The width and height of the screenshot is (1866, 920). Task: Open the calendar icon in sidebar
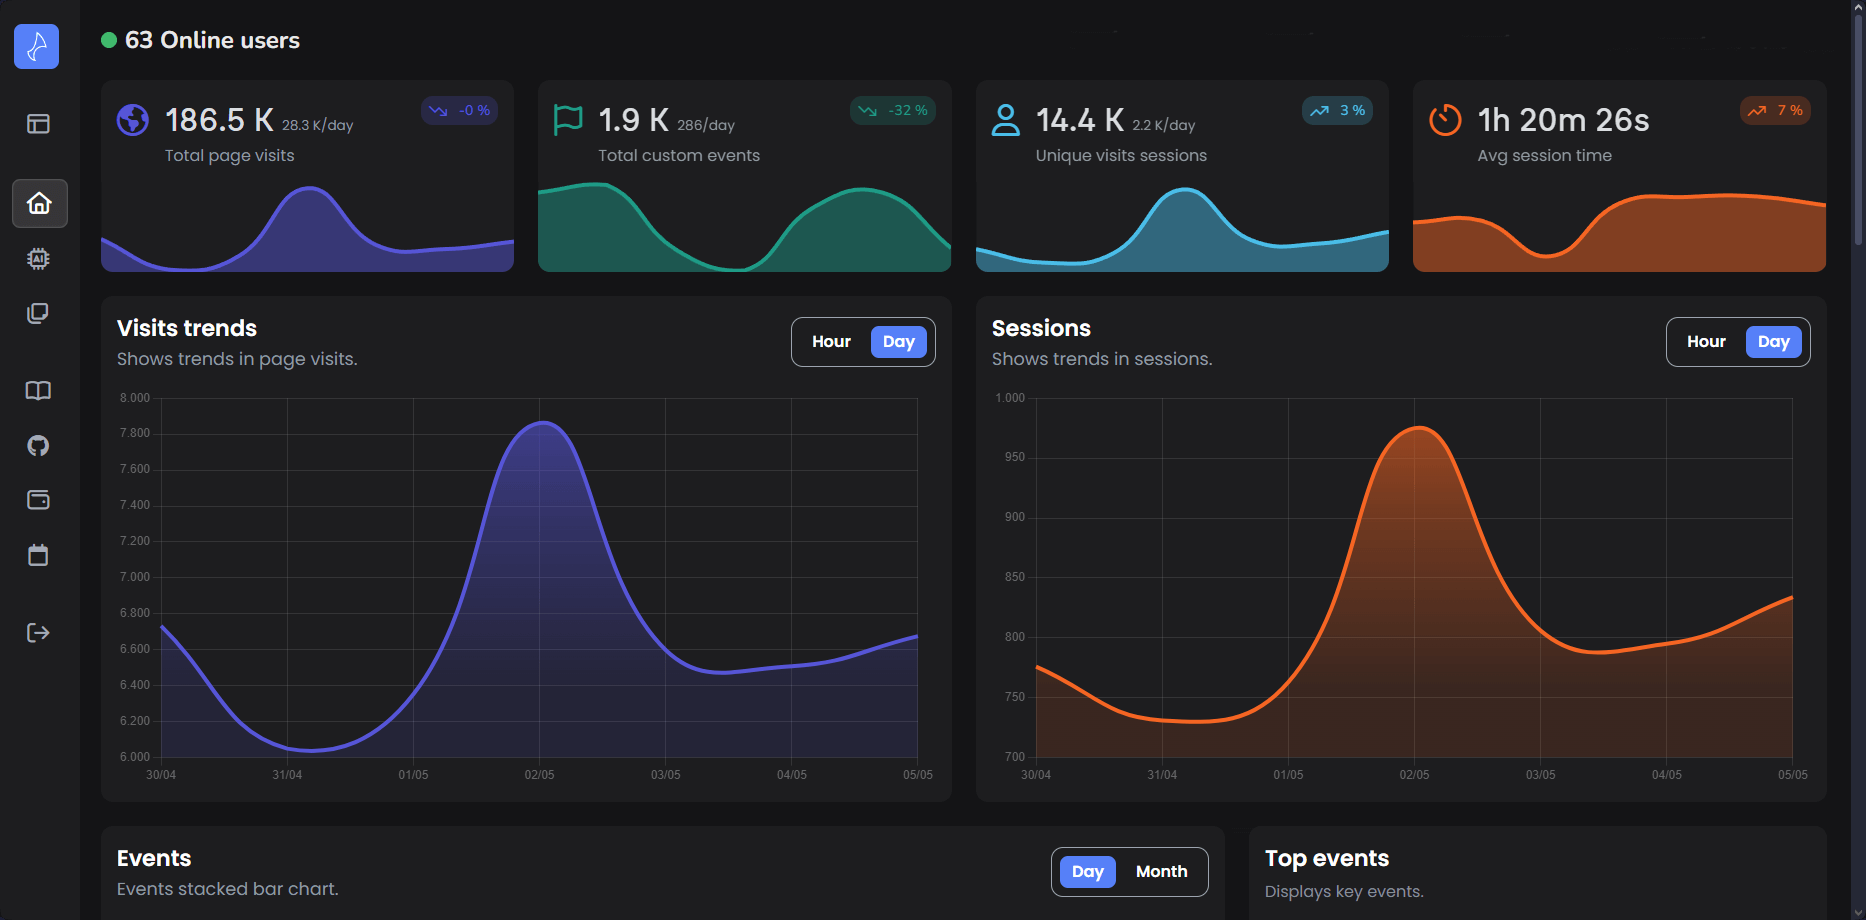tap(38, 555)
